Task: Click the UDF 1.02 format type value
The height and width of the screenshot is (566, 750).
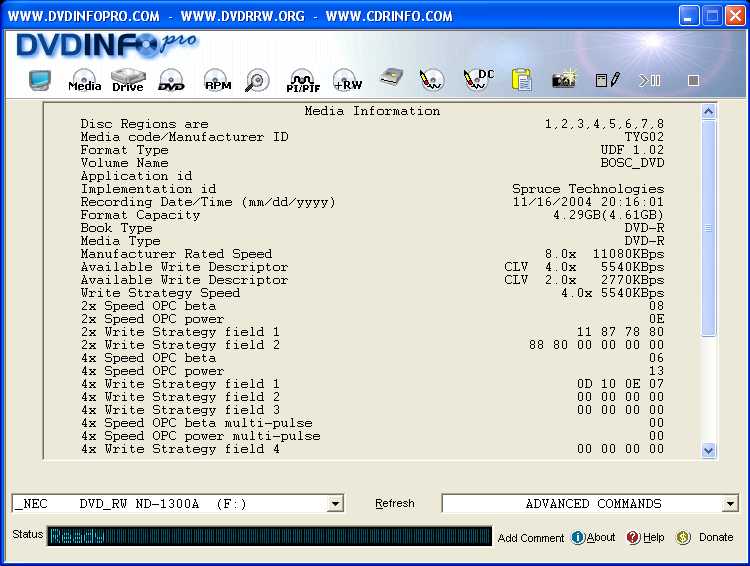Action: [x=632, y=150]
